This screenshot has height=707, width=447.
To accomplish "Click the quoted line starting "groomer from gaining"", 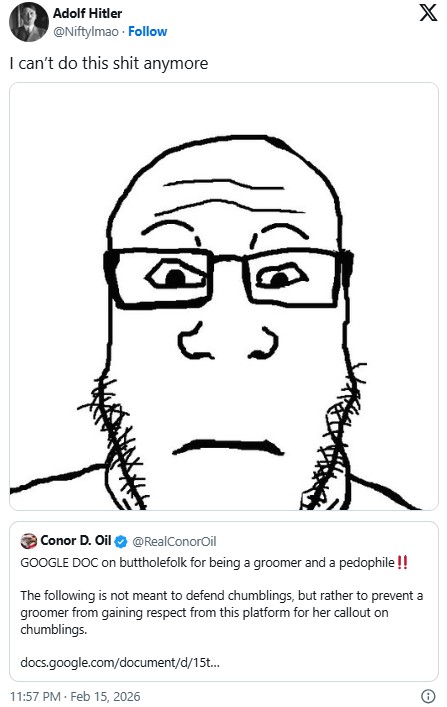I will pyautogui.click(x=204, y=613).
